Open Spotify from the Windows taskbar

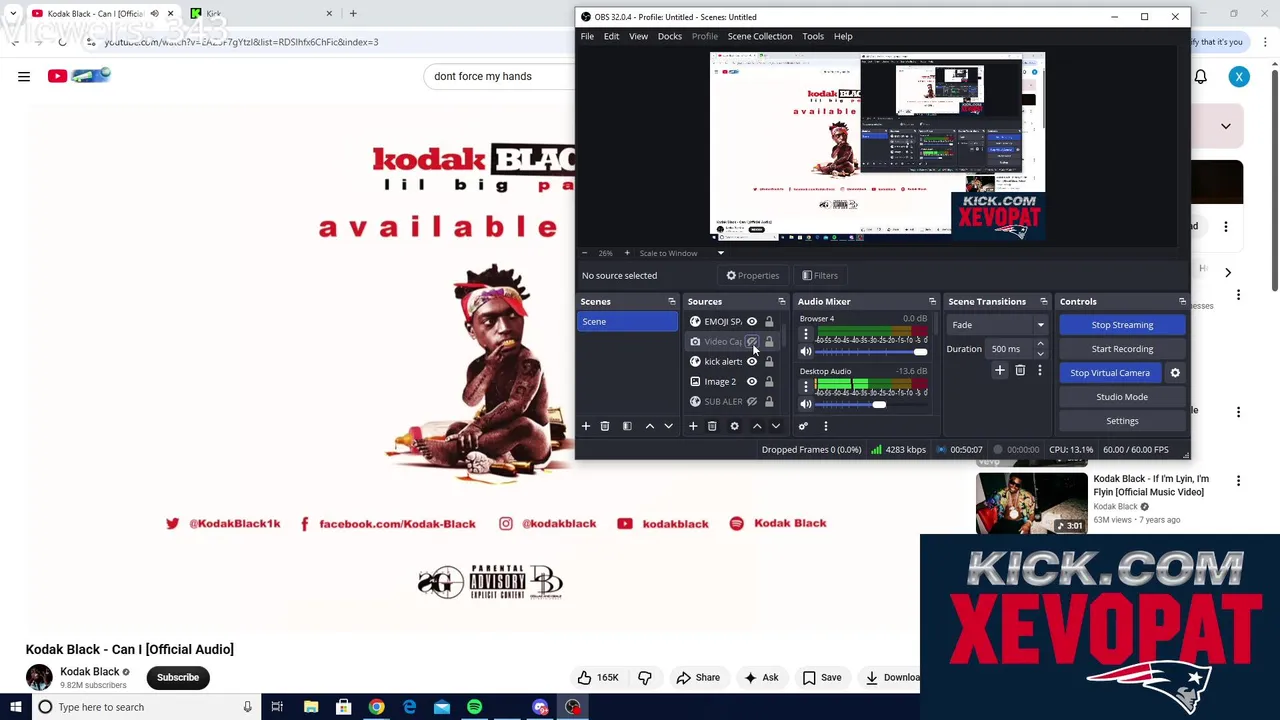(x=474, y=707)
